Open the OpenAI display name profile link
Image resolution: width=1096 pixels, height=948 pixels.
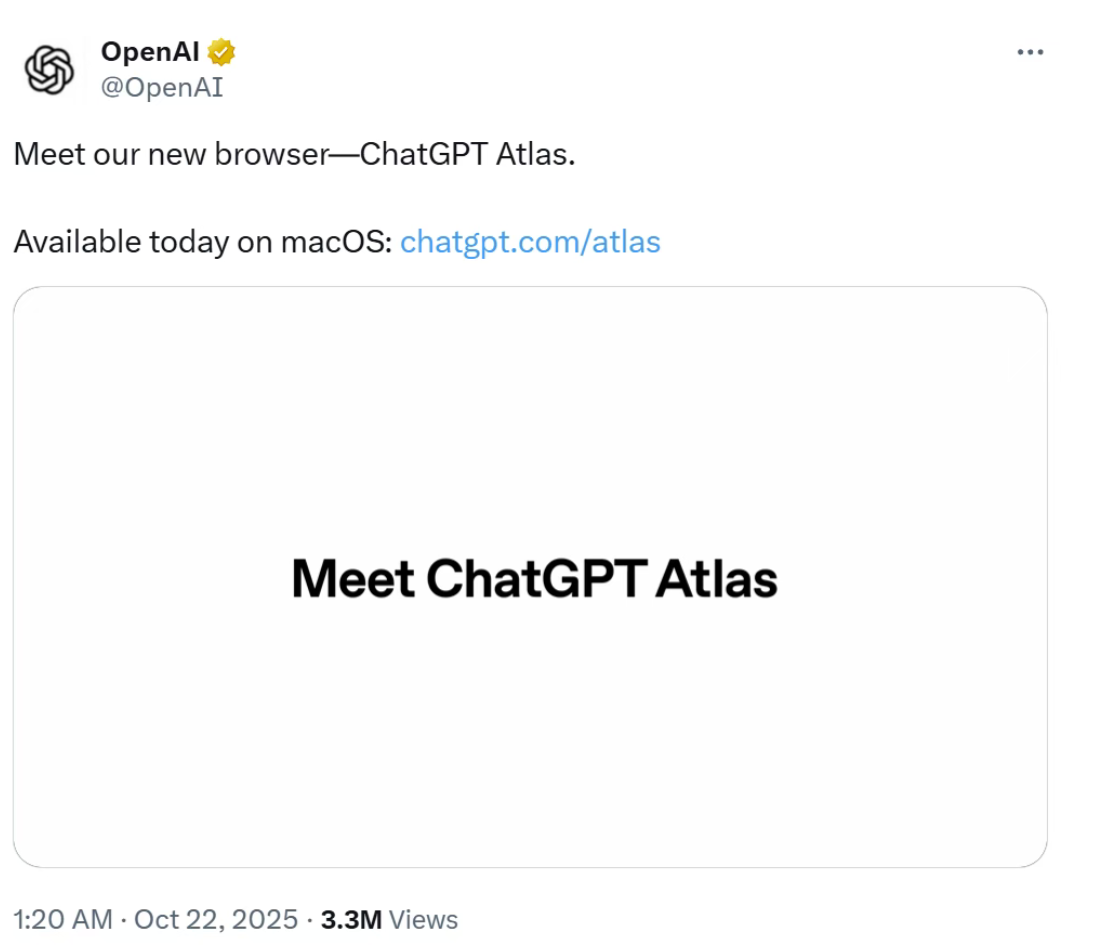[x=150, y=52]
